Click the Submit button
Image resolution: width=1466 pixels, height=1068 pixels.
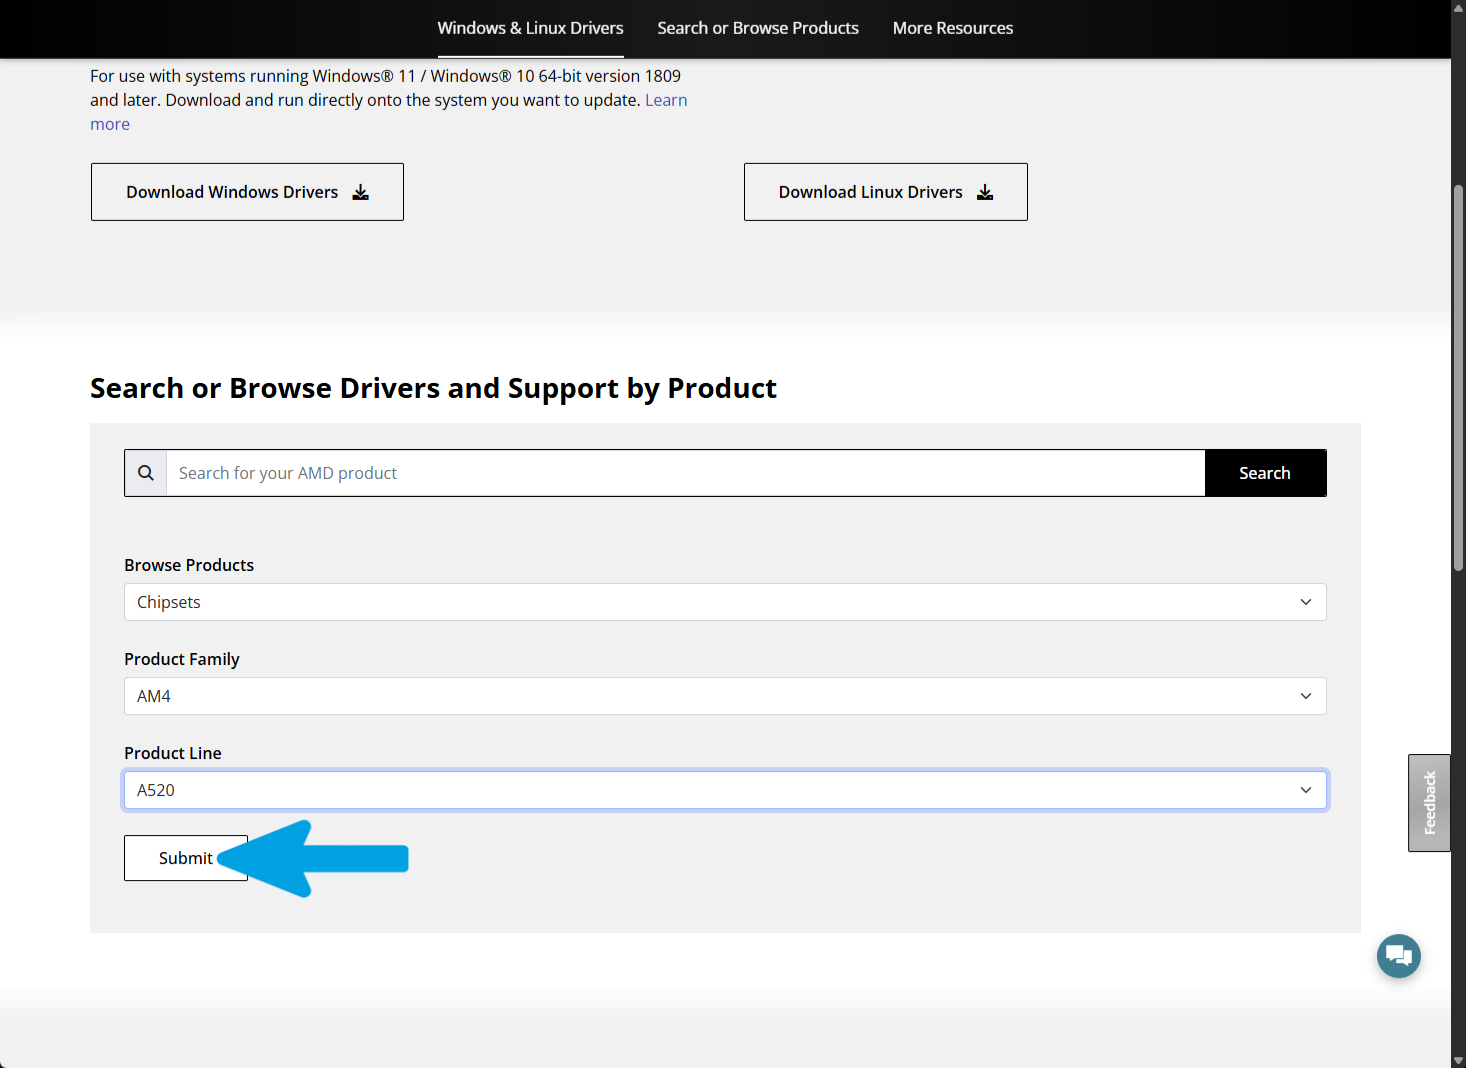point(186,858)
